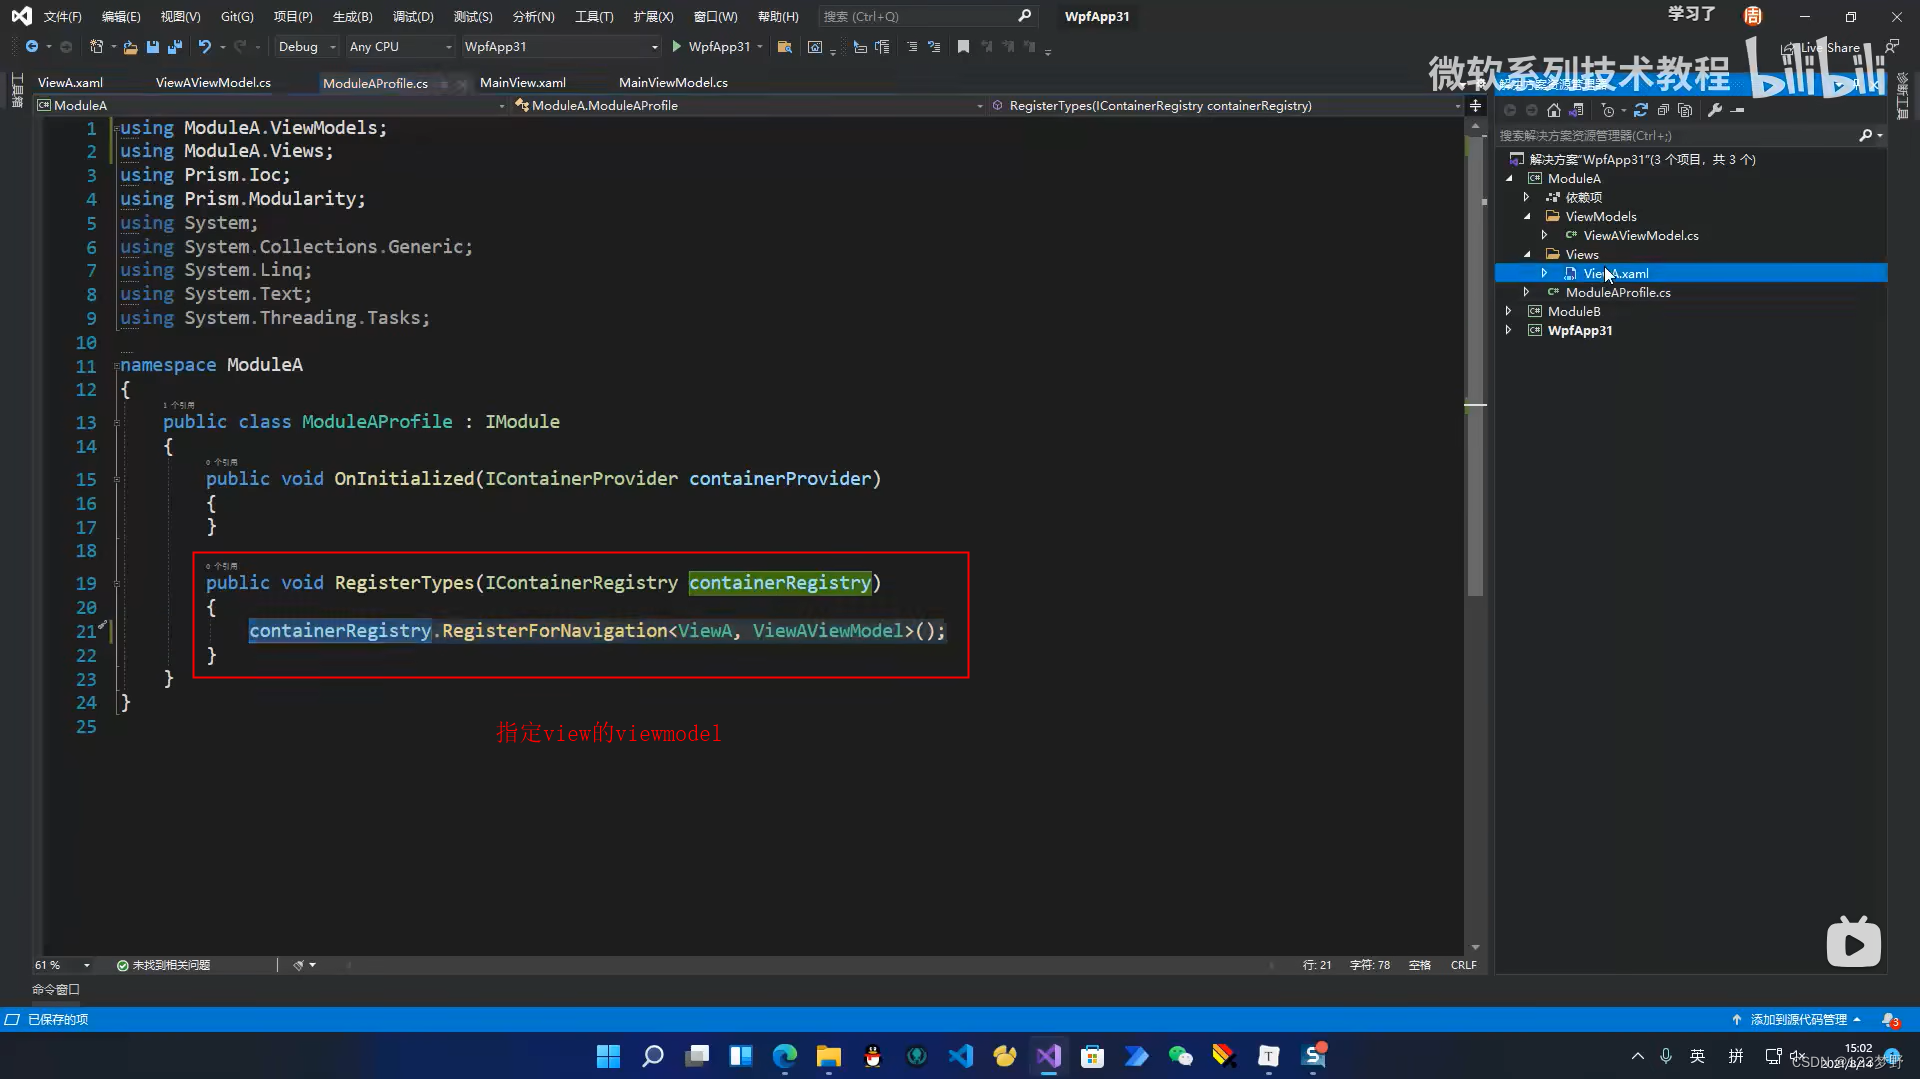Click the New Project toolbar icon
This screenshot has height=1079, width=1920.
point(96,47)
